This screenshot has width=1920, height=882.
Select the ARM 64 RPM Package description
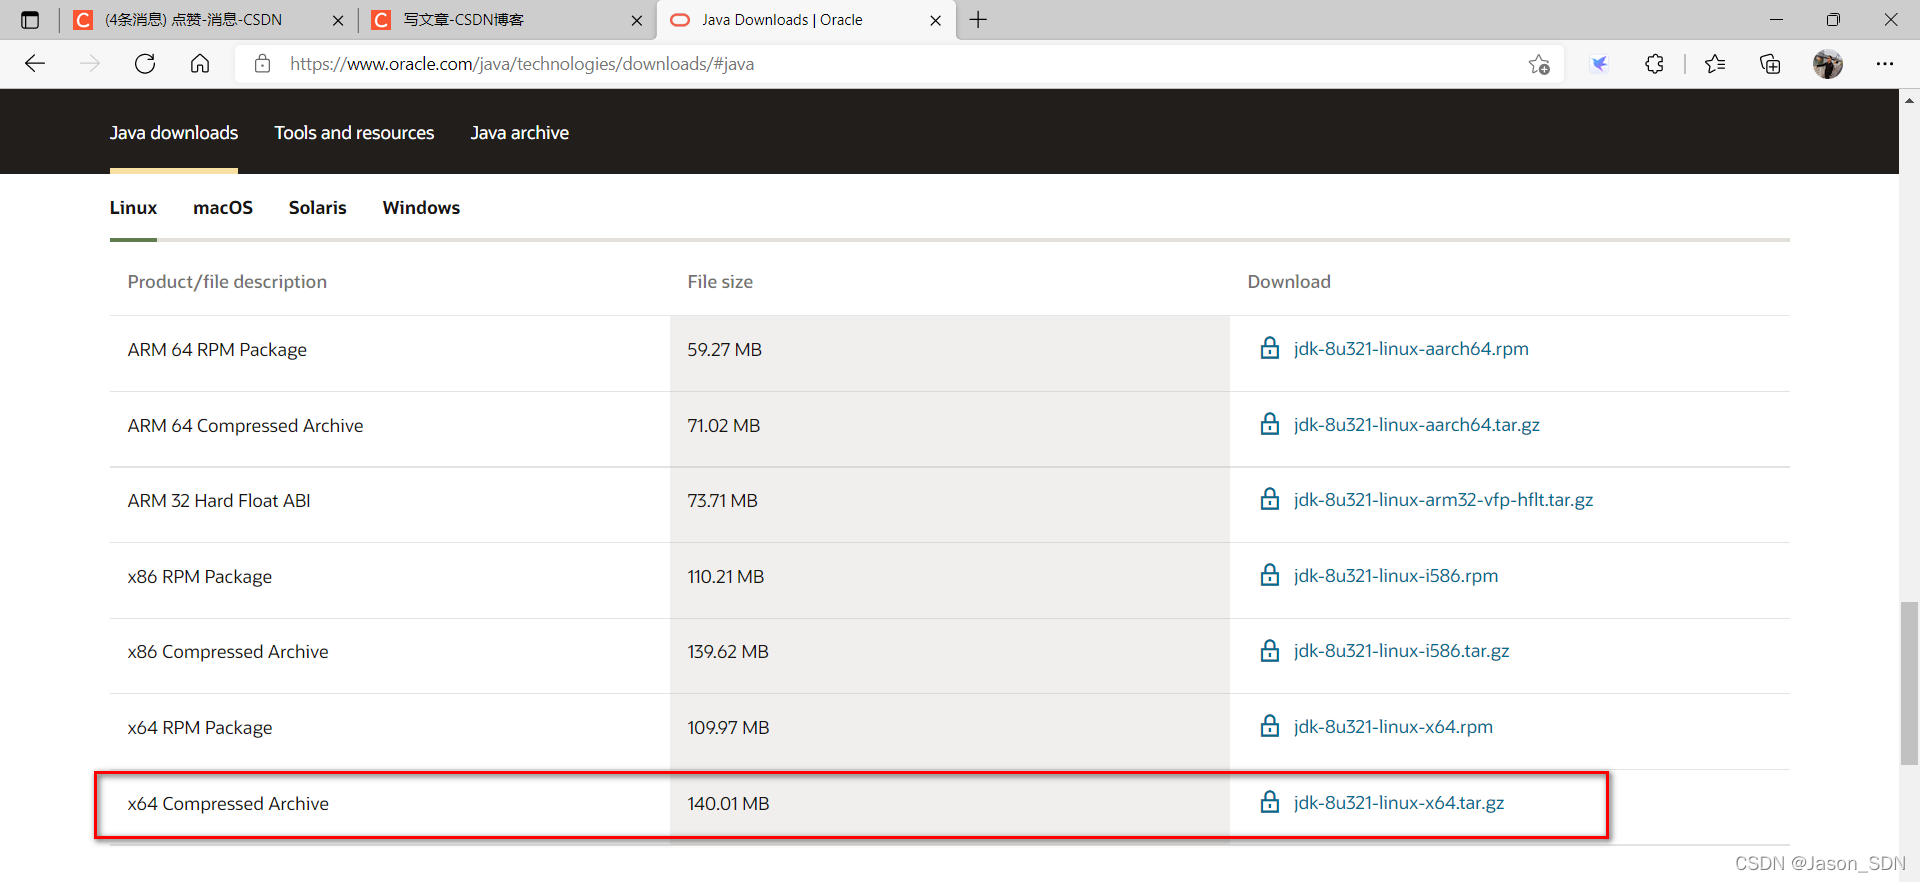[217, 350]
